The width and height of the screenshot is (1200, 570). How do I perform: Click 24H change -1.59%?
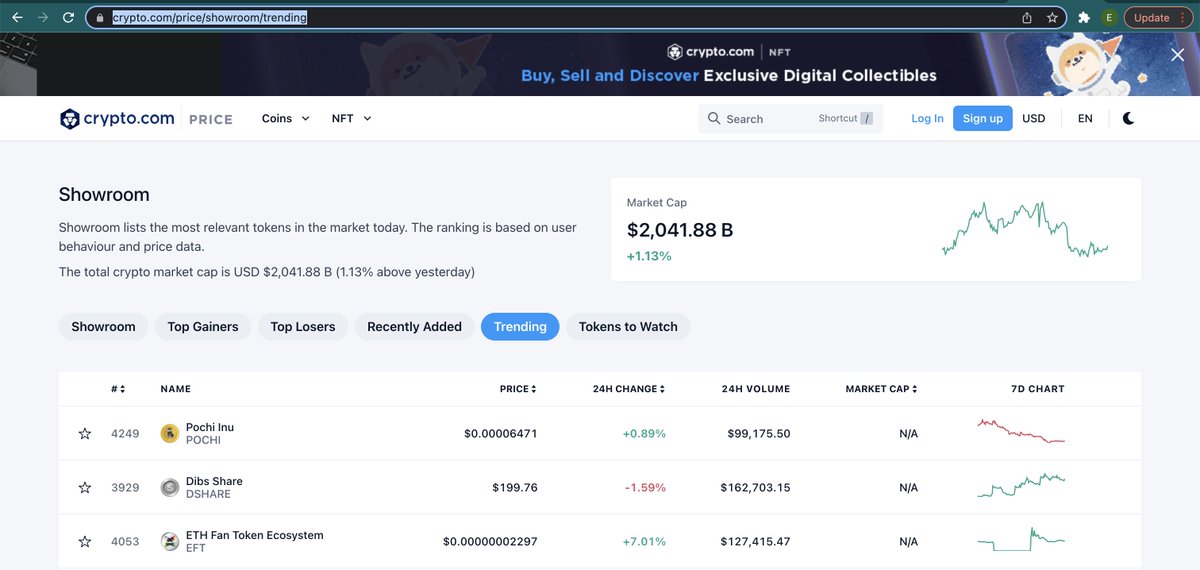click(x=645, y=488)
